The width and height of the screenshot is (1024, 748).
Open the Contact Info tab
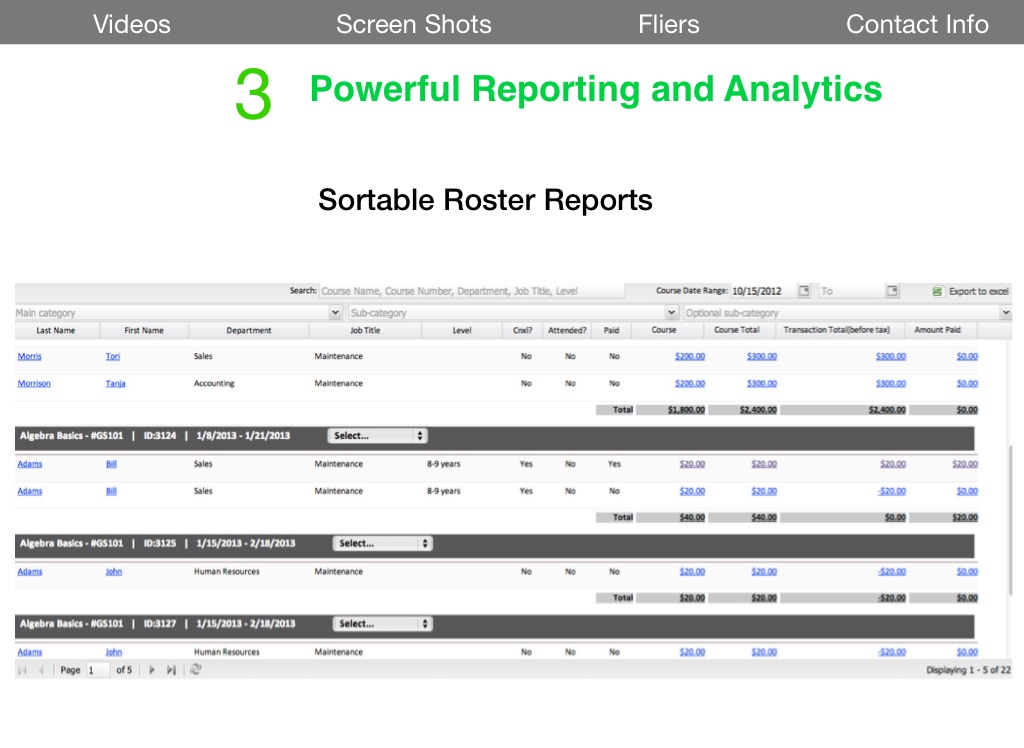pos(916,24)
